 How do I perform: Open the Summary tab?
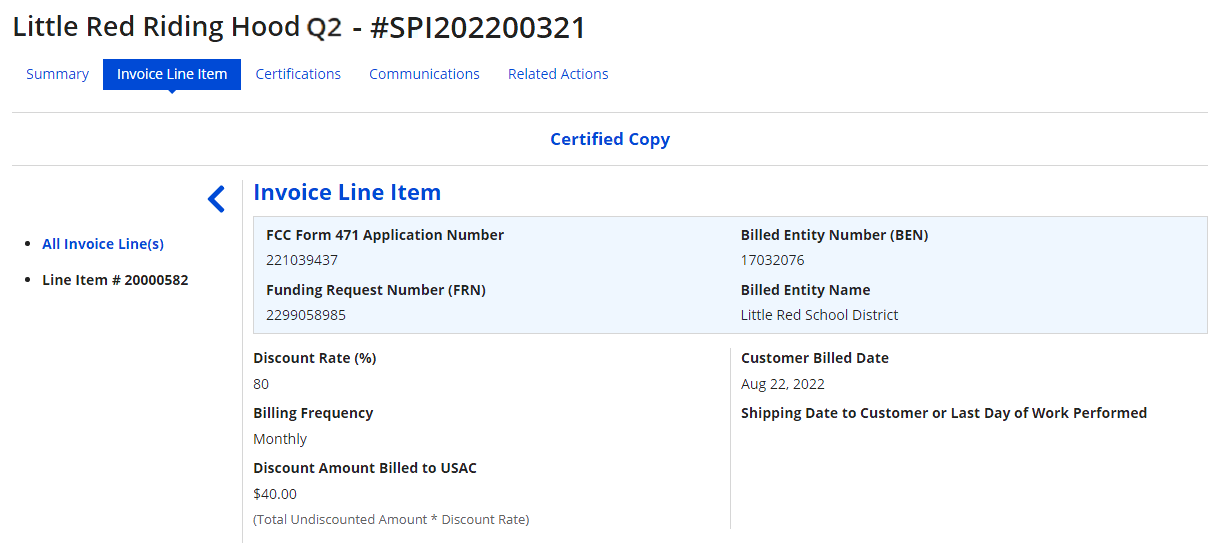pyautogui.click(x=57, y=74)
